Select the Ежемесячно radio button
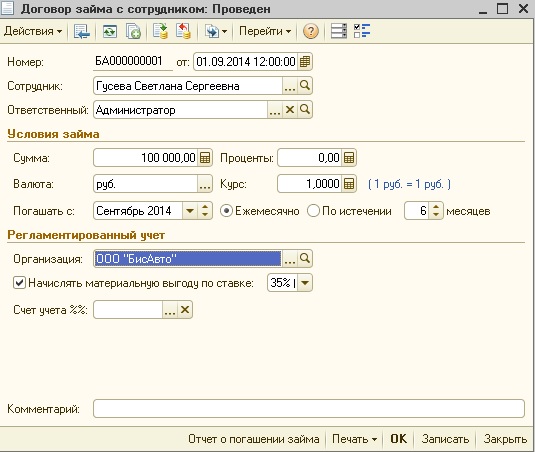 pyautogui.click(x=226, y=211)
